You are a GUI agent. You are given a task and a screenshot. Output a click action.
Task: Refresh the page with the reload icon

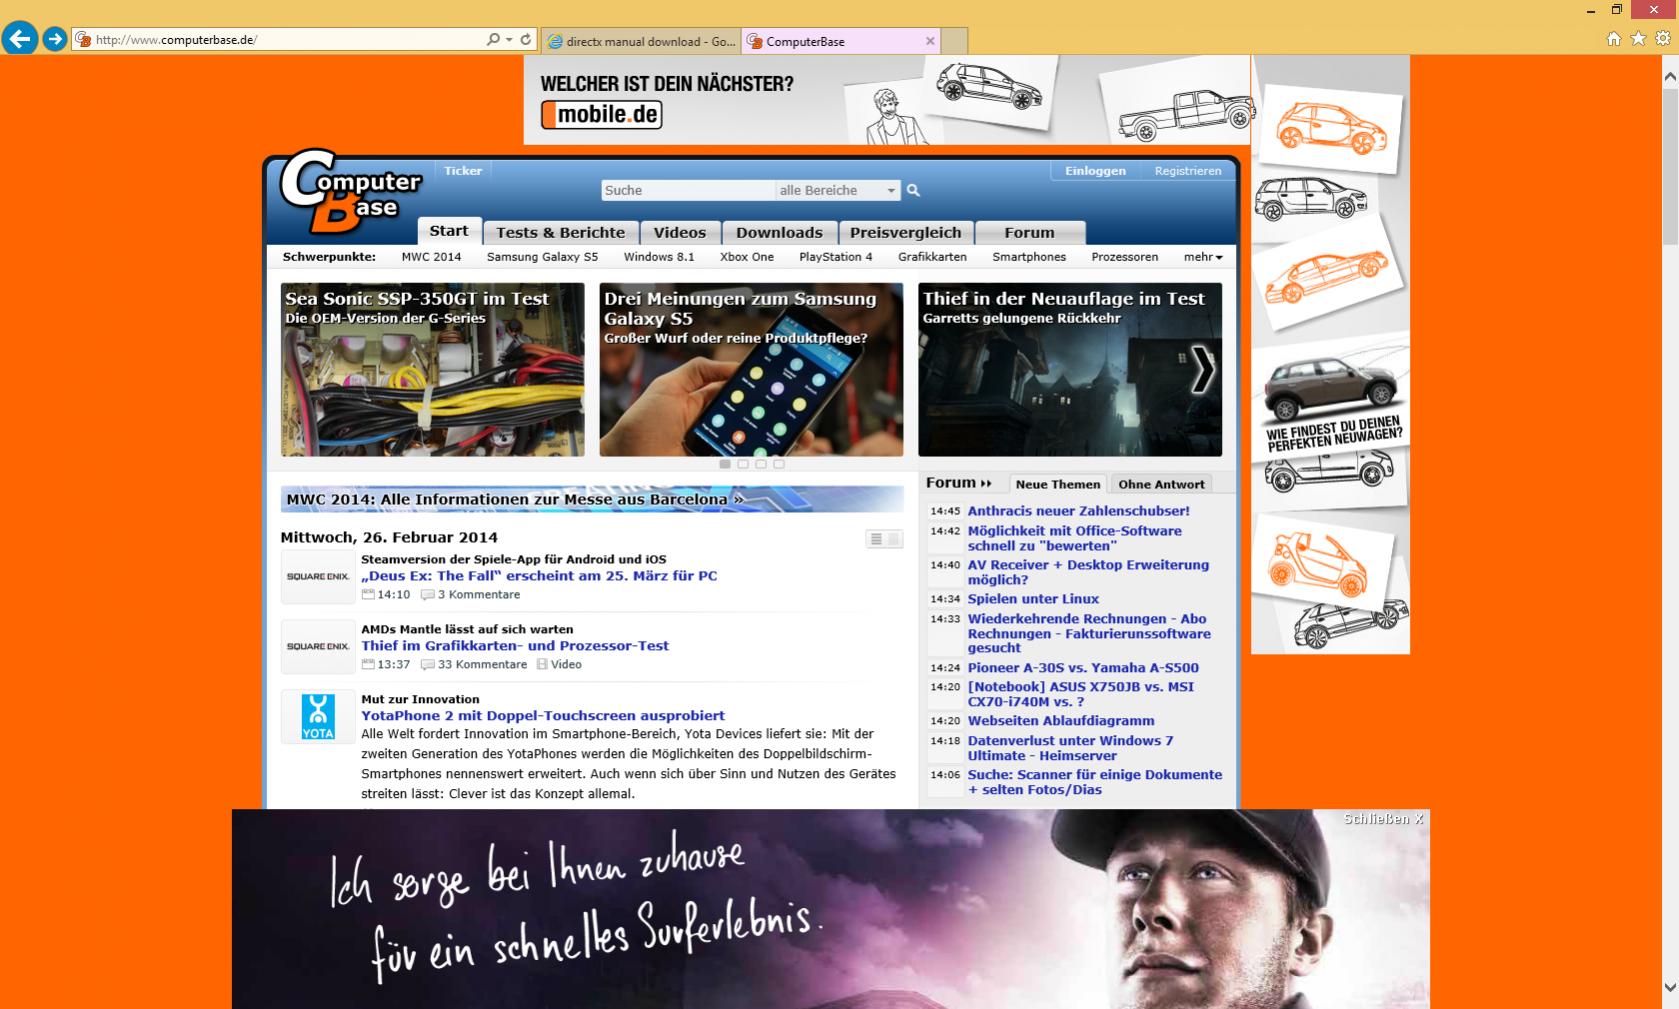(526, 39)
